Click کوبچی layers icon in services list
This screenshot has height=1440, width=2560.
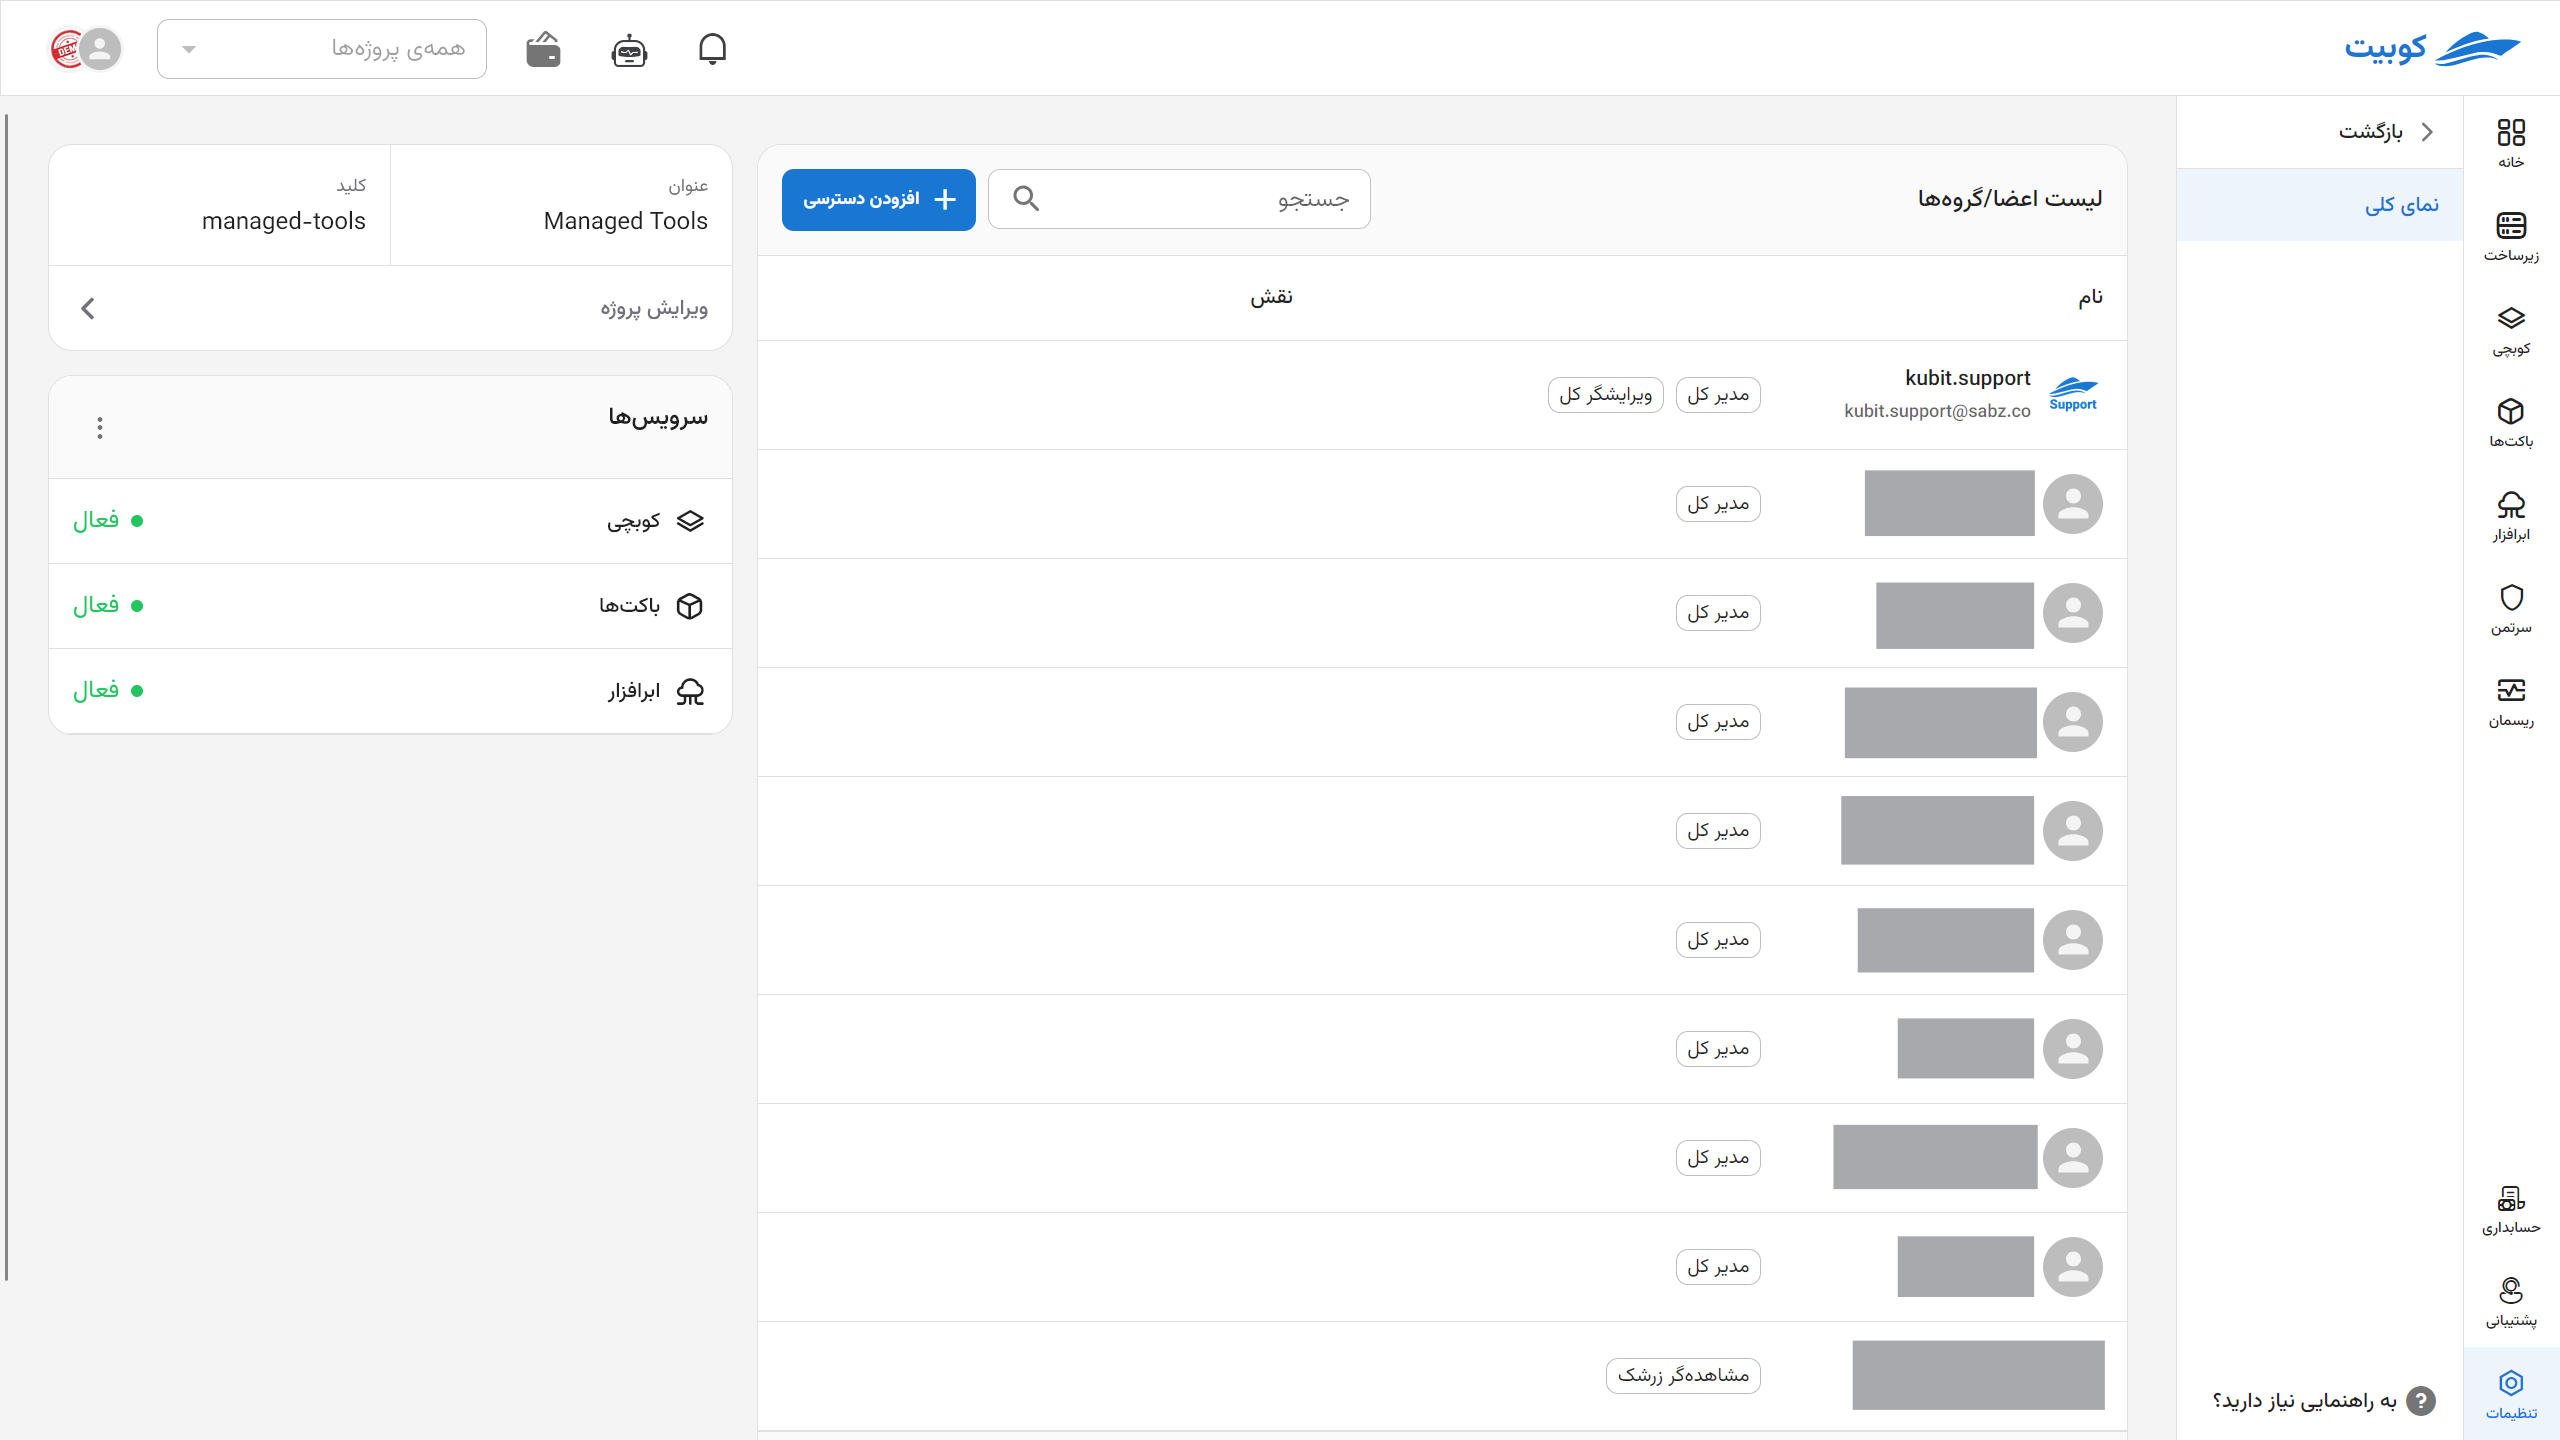(x=690, y=521)
